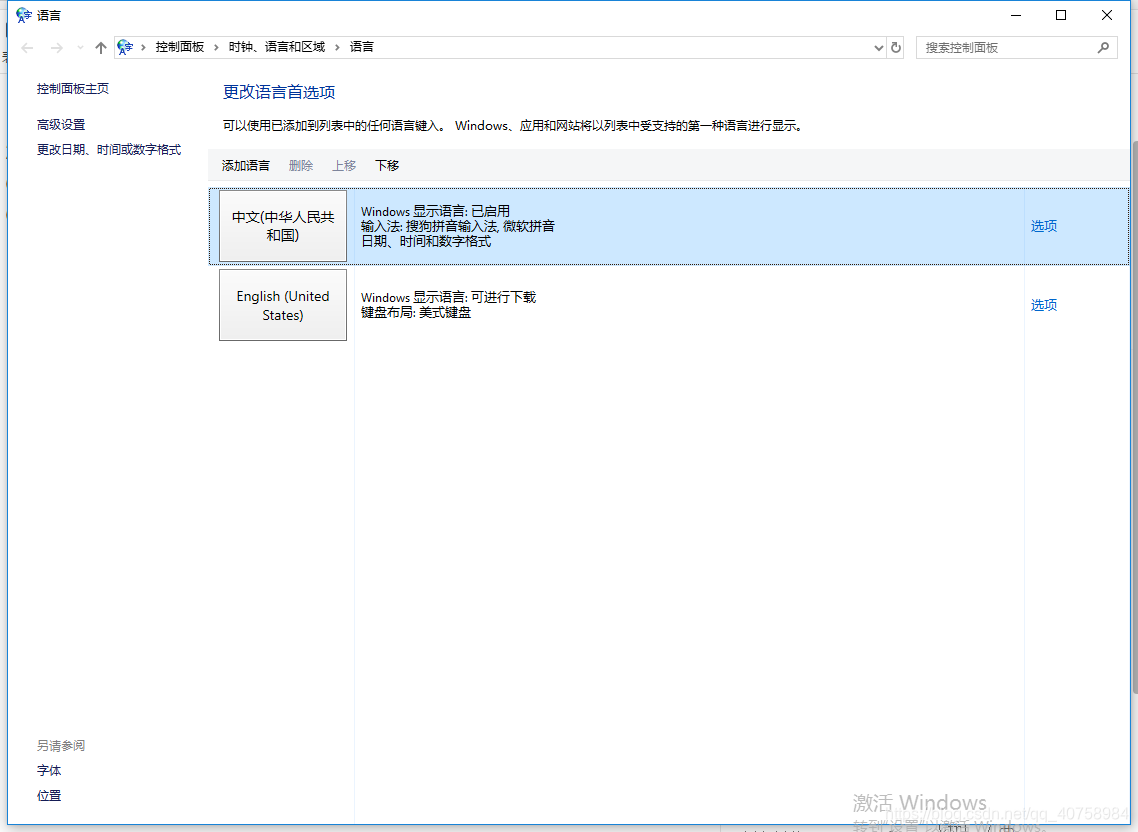The image size is (1138, 832).
Task: Click the 控制面板 breadcrumb
Action: (179, 47)
